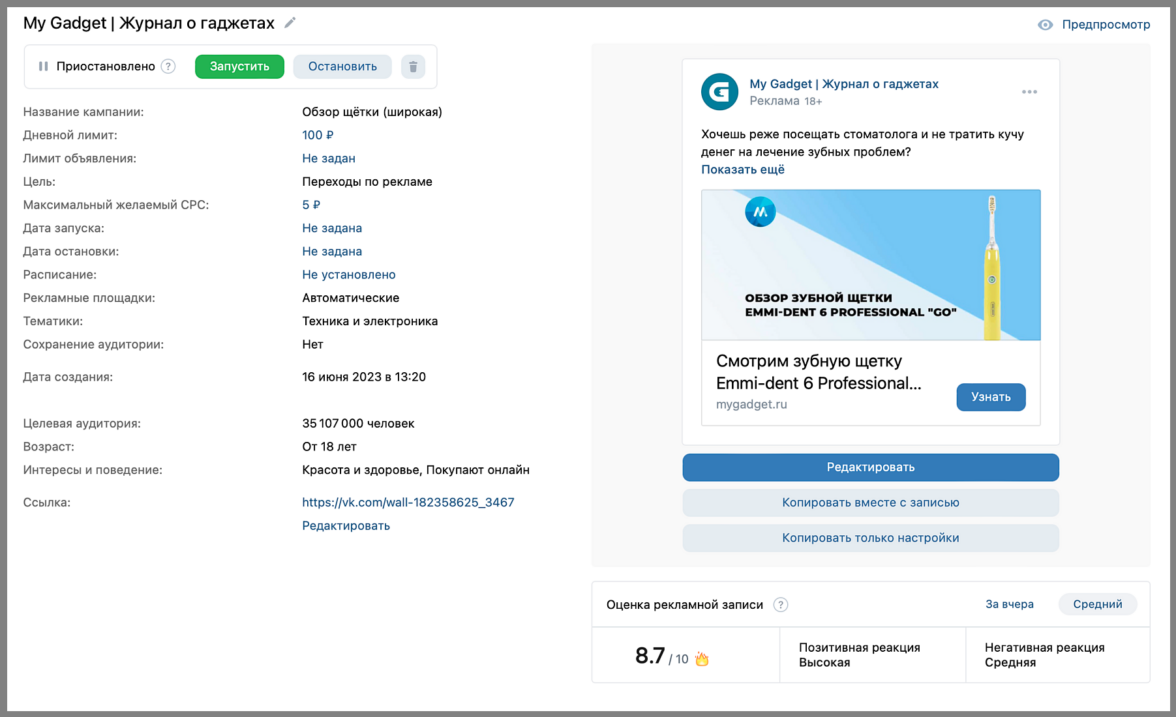The image size is (1176, 717).
Task: Click the help icon beside Оценка рекламной записи
Action: (780, 605)
